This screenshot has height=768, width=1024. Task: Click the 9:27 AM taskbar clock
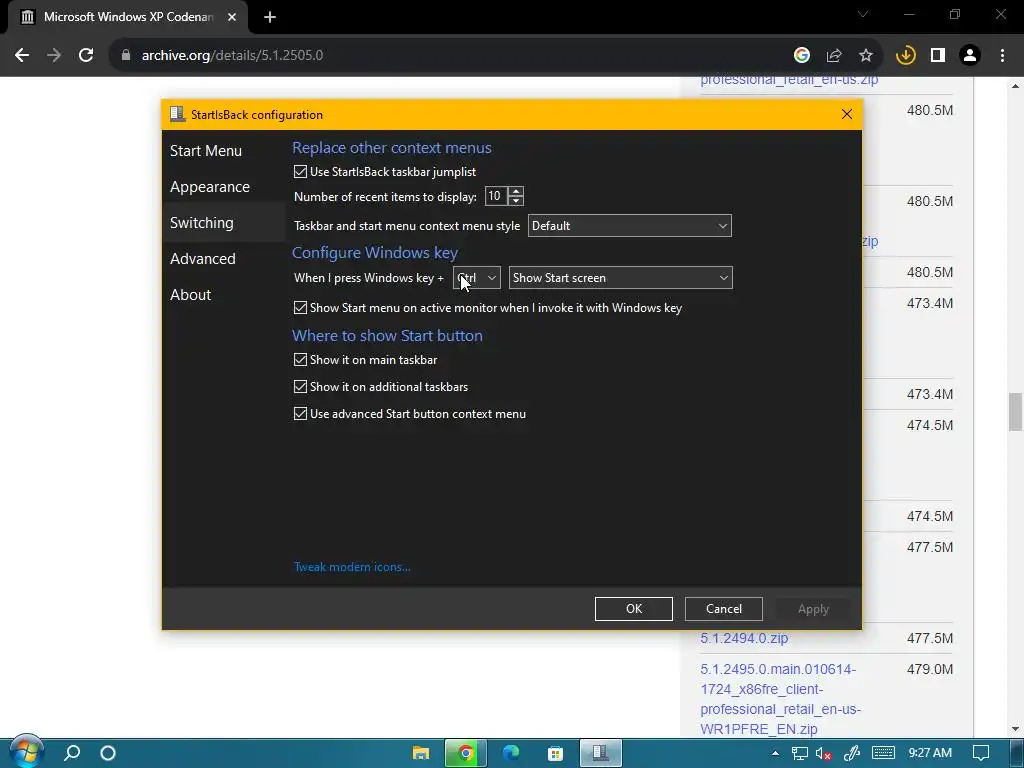930,753
